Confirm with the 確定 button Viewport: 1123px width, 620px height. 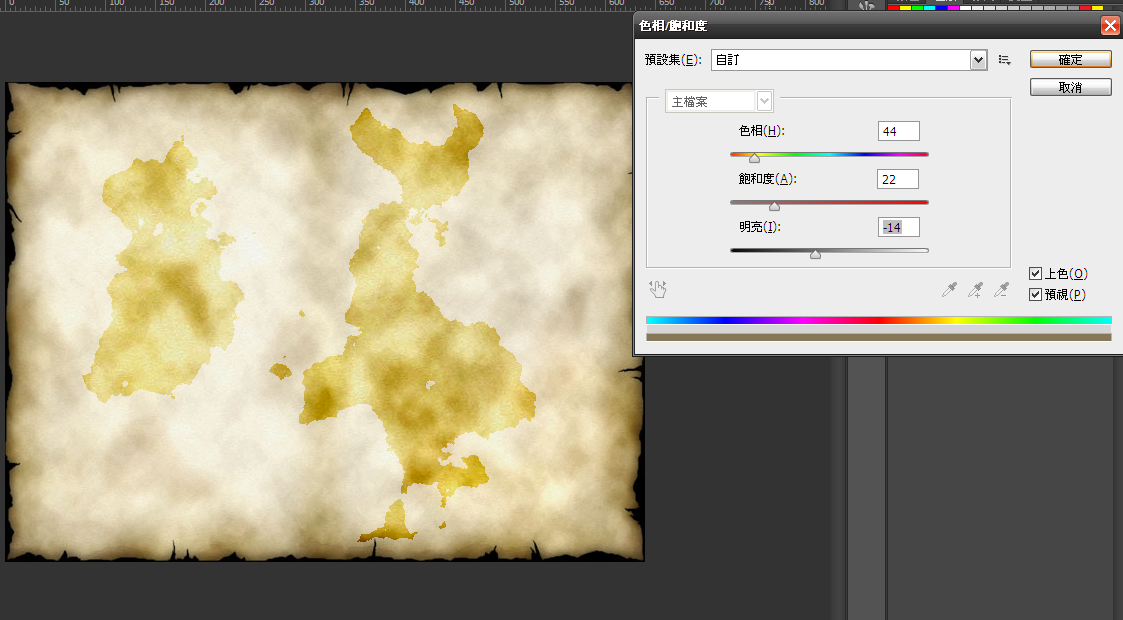(x=1071, y=59)
